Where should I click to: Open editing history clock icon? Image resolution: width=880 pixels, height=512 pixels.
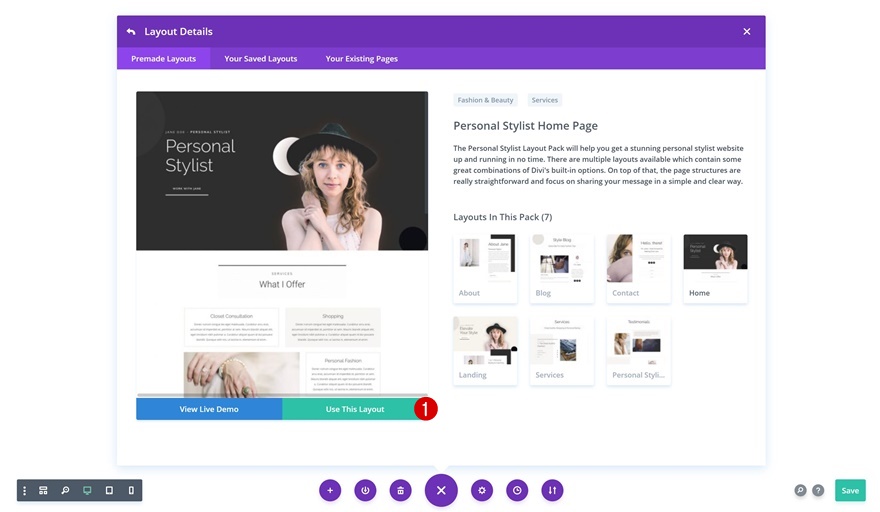point(517,490)
